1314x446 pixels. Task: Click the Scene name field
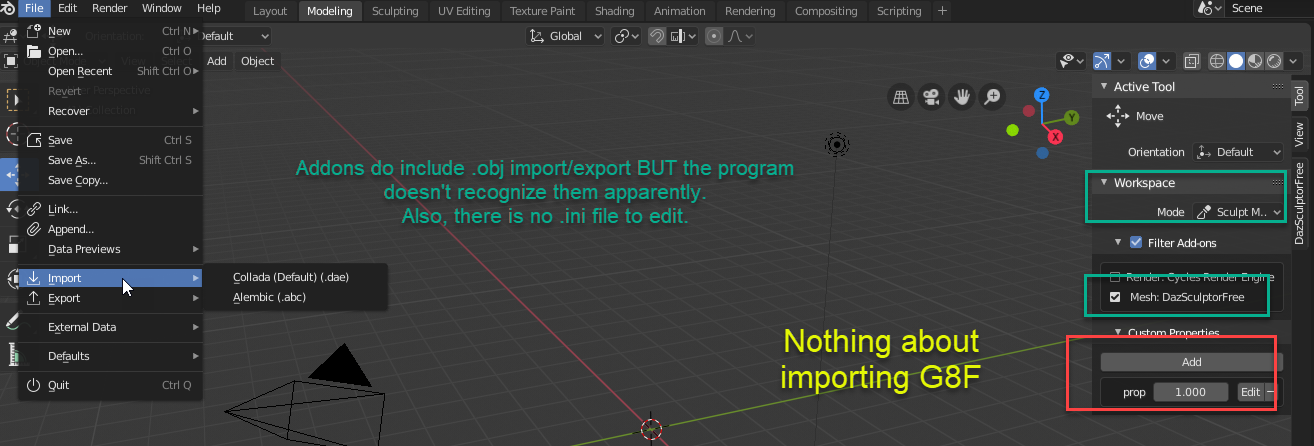(x=1268, y=8)
